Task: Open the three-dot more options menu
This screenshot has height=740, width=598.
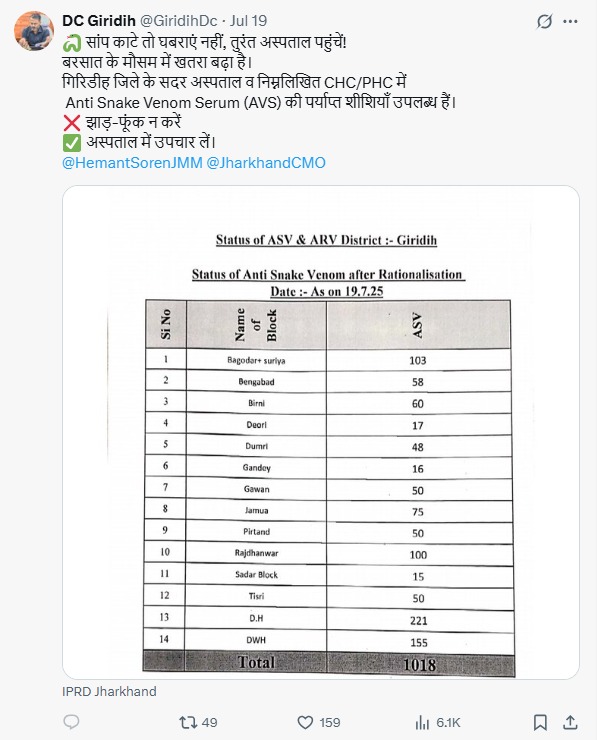Action: (x=571, y=21)
